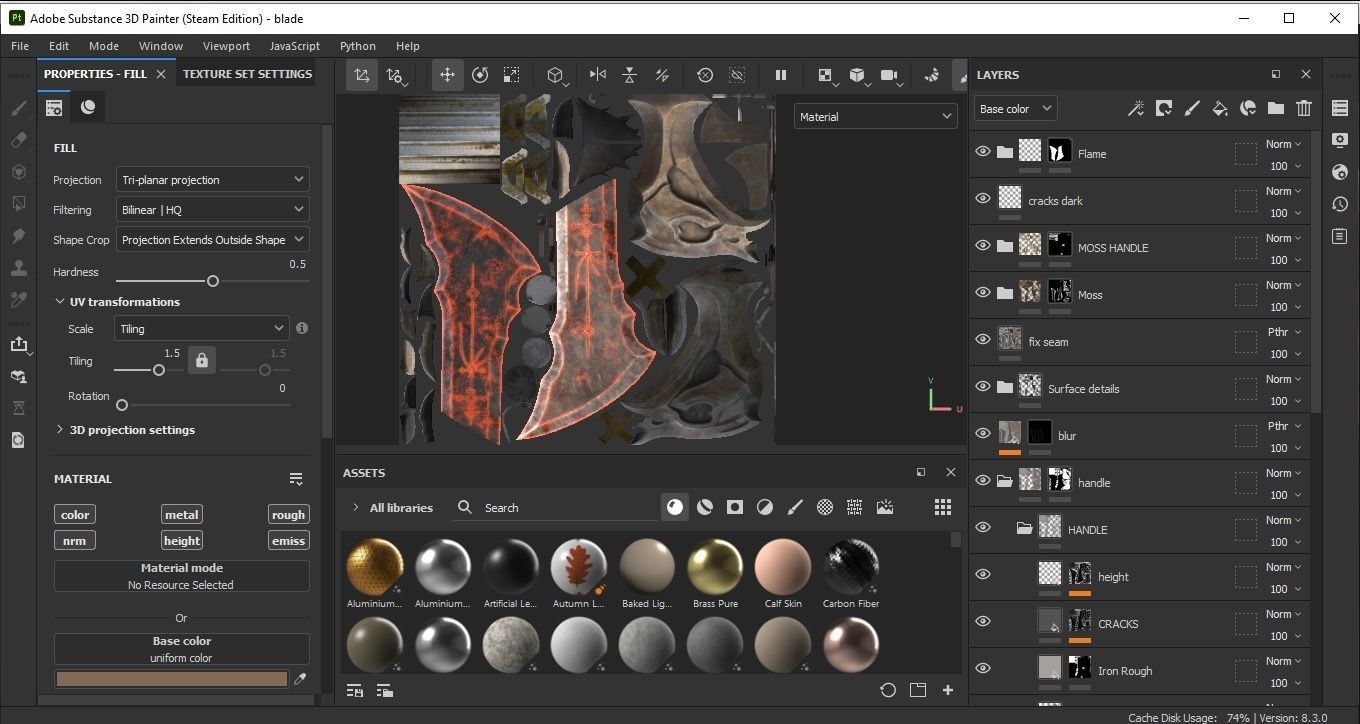Image resolution: width=1360 pixels, height=724 pixels.
Task: Select the Material picker tool in left toolbar
Action: [x=18, y=299]
